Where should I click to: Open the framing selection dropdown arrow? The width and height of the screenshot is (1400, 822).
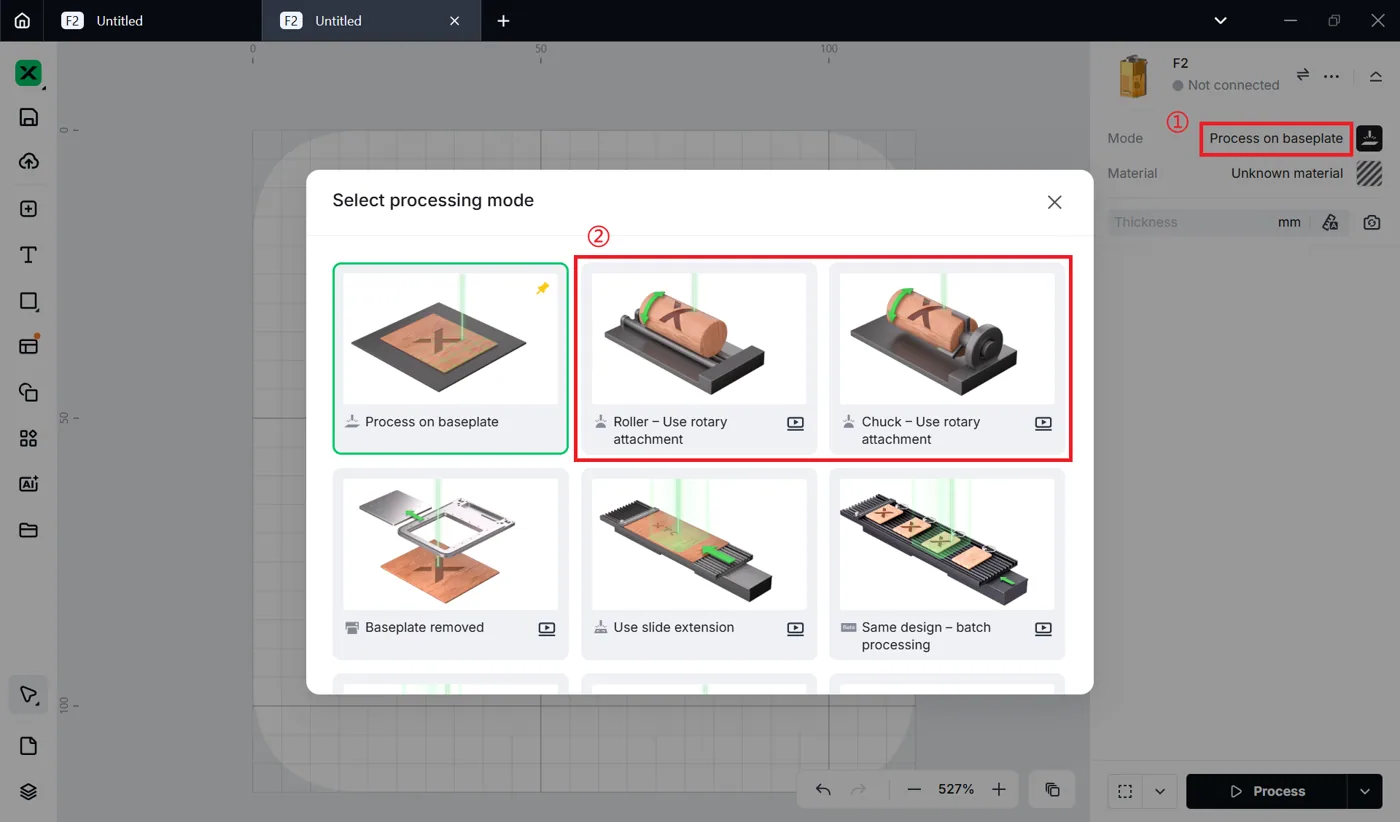pyautogui.click(x=1159, y=791)
